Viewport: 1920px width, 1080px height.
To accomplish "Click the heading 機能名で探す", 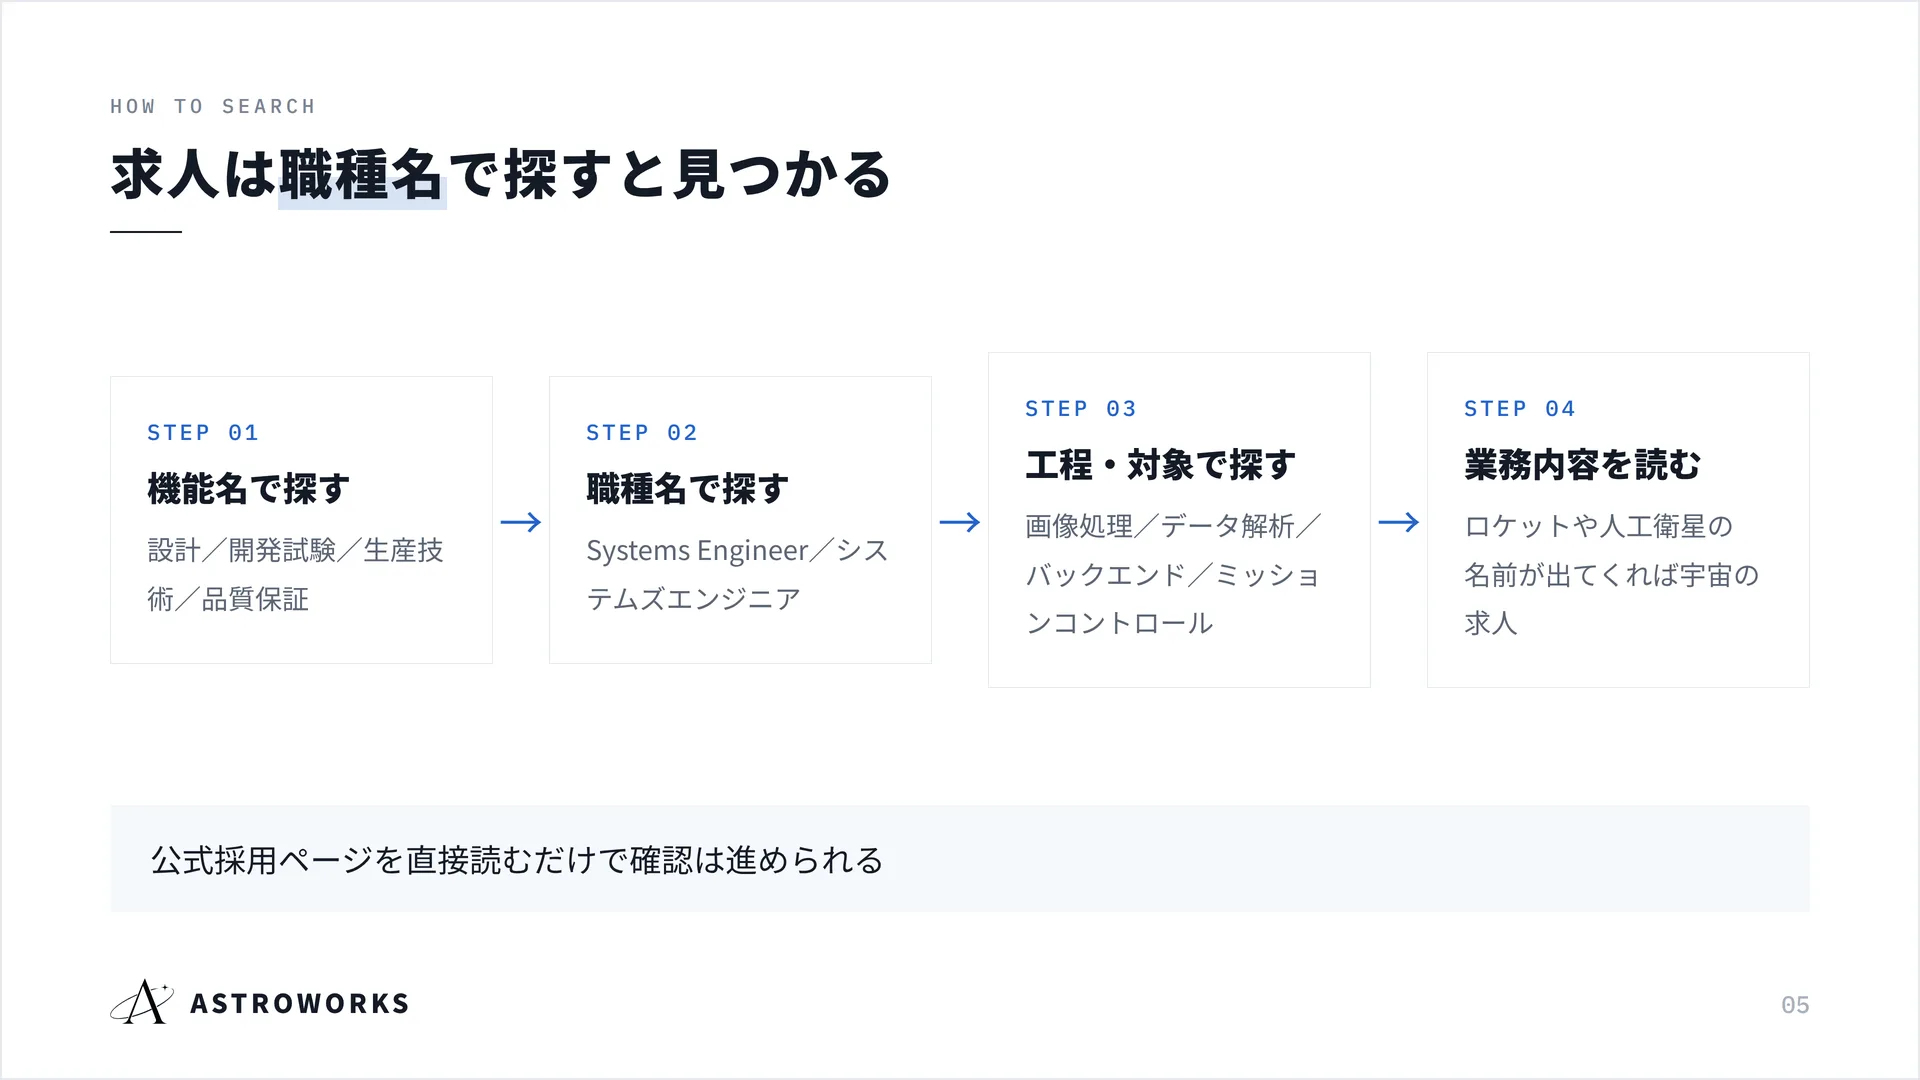I will coord(249,489).
